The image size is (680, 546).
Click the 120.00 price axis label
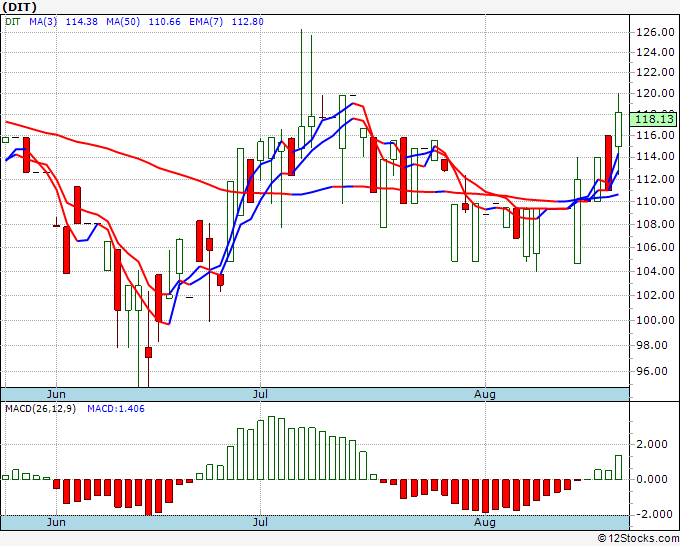click(x=655, y=93)
